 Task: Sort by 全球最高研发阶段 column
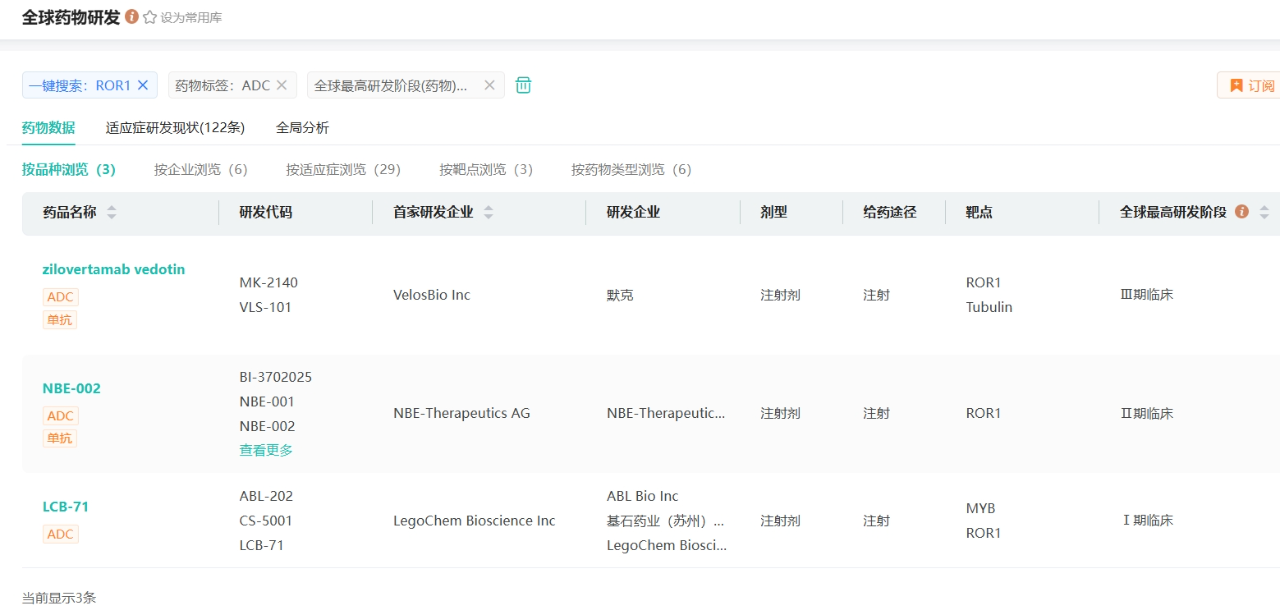[x=1264, y=213]
